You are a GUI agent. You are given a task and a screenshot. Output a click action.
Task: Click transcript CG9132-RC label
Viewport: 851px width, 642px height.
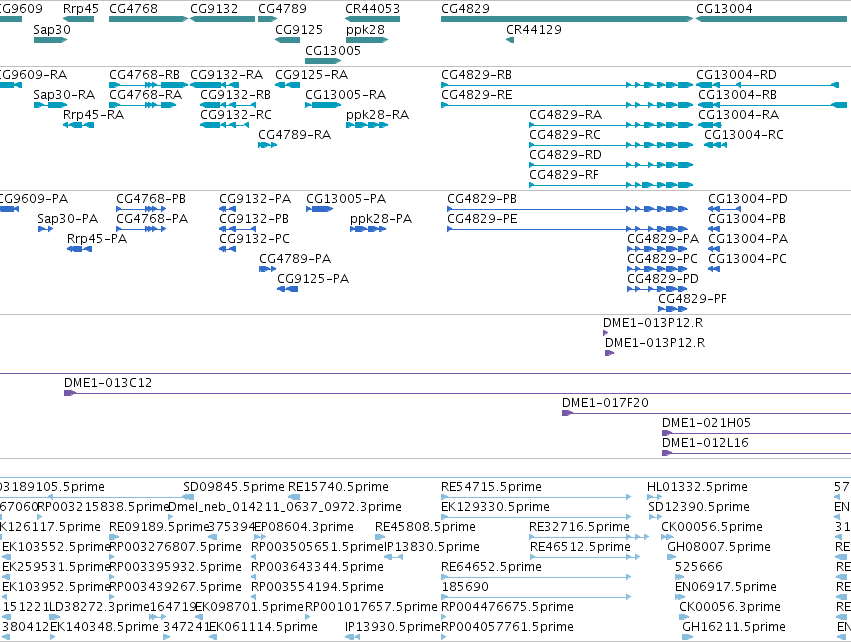tap(236, 115)
